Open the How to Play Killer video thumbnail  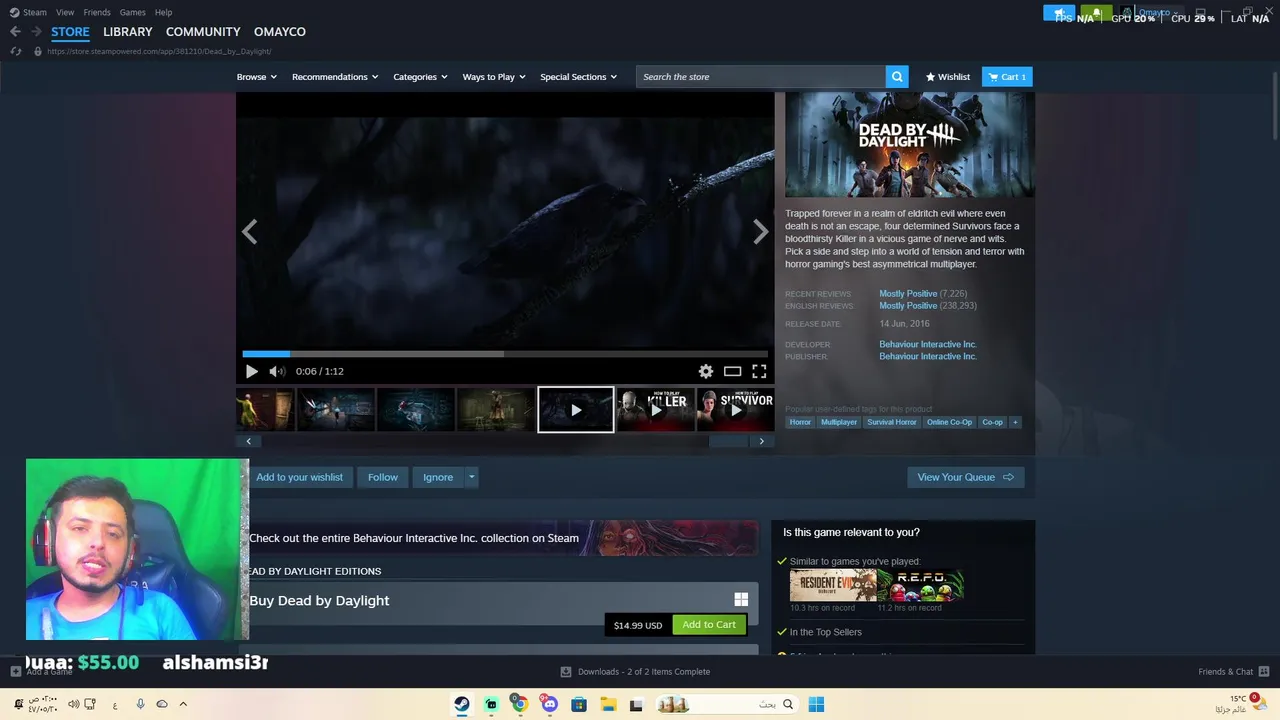click(x=656, y=410)
